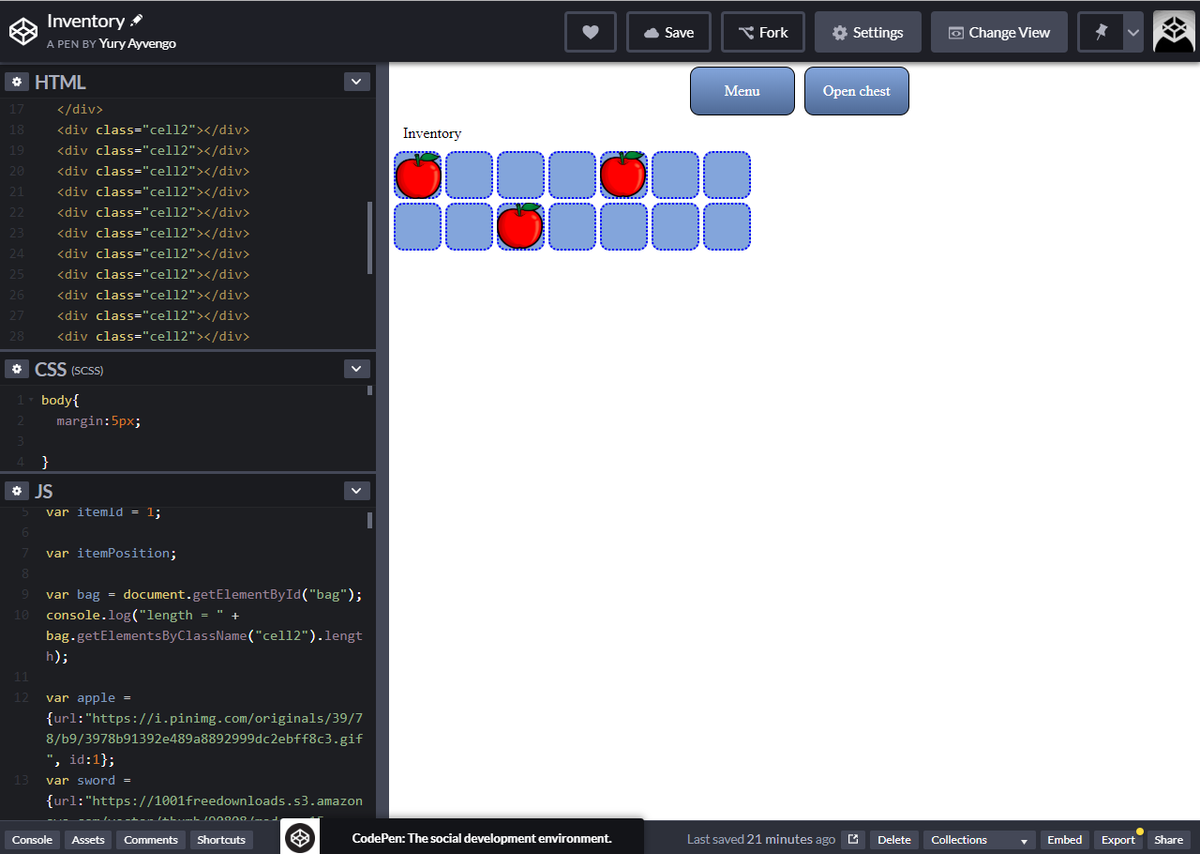The image size is (1200, 854).
Task: Click 'Last saved 21 minutes ago' status text
Action: point(761,839)
